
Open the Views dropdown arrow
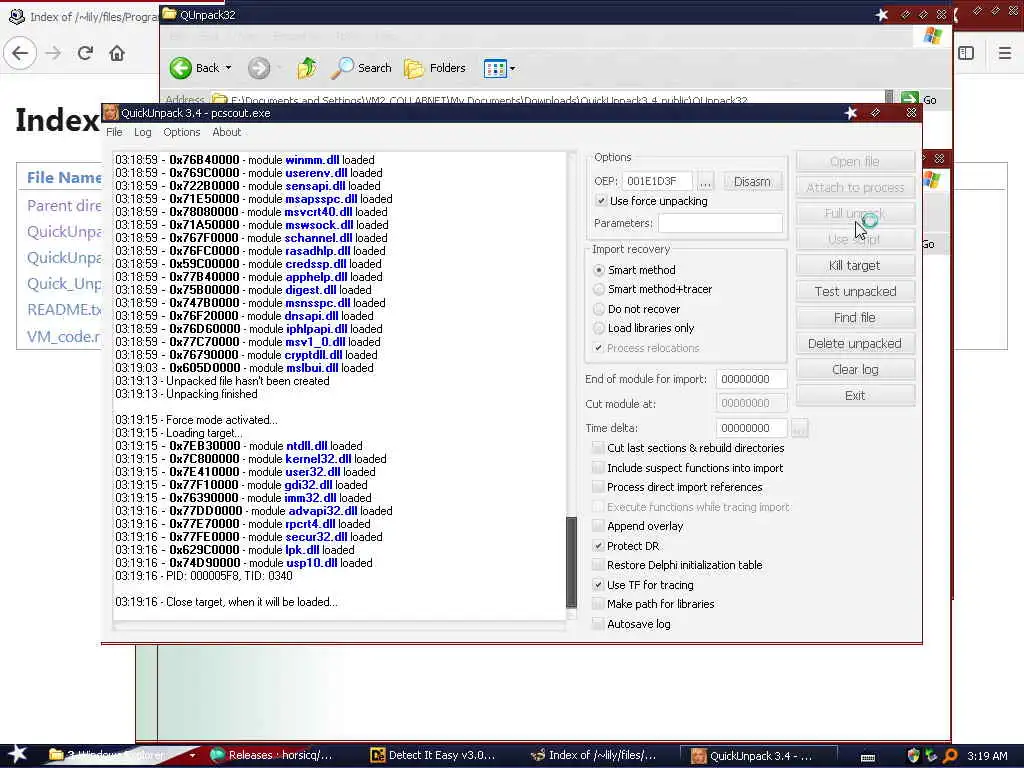tap(513, 68)
